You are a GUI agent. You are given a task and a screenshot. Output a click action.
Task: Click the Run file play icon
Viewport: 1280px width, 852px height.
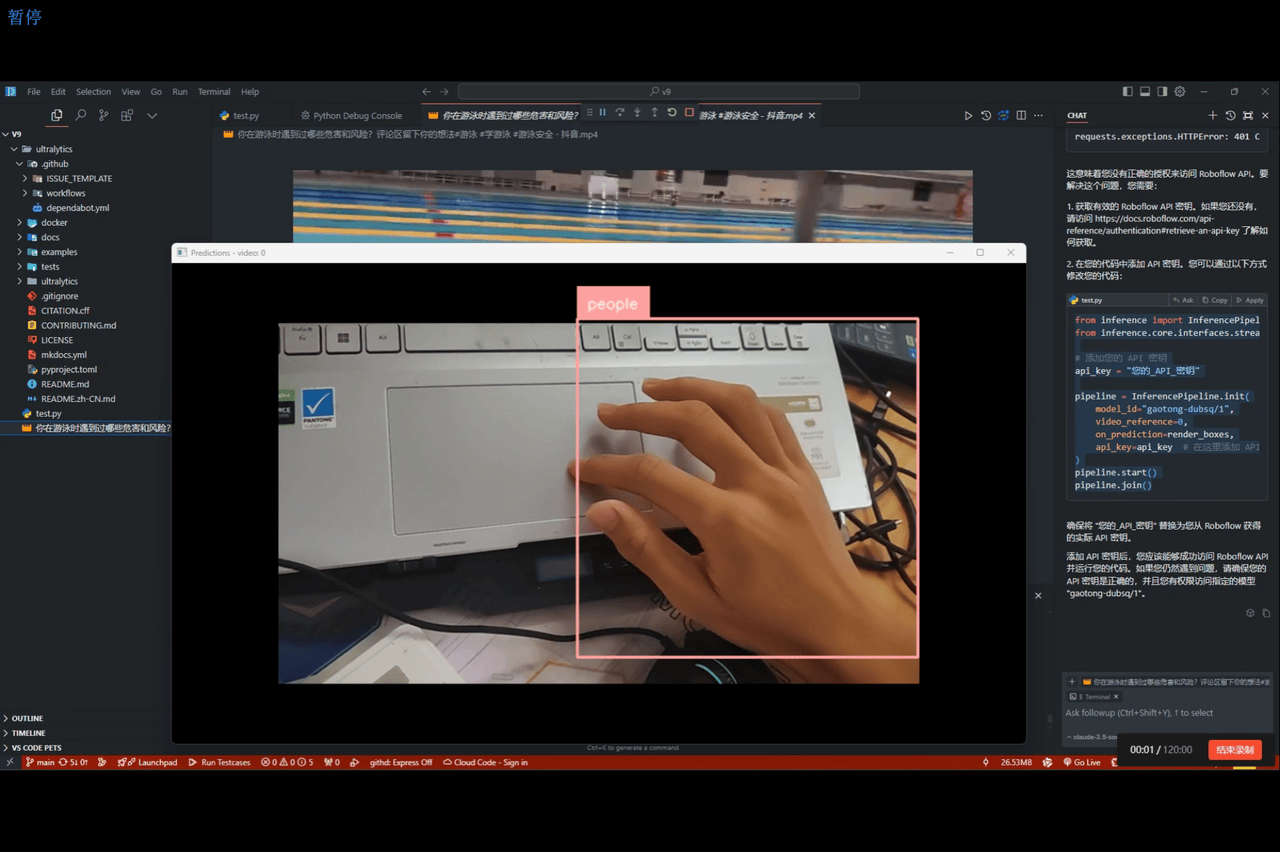(967, 116)
